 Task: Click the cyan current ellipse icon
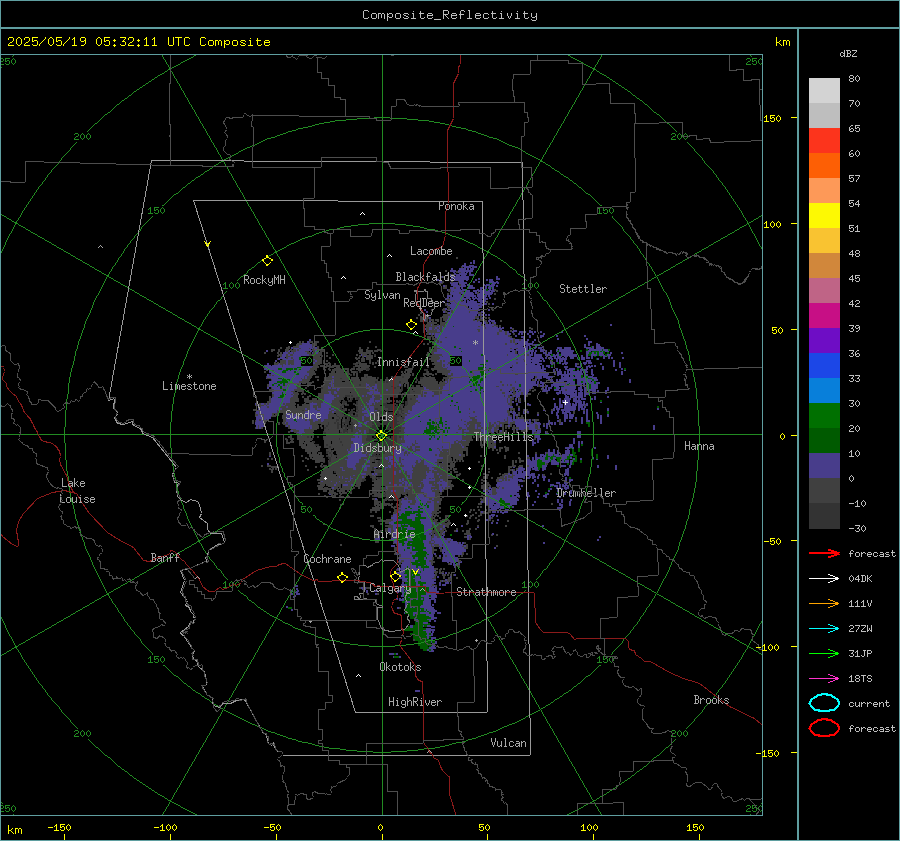824,703
